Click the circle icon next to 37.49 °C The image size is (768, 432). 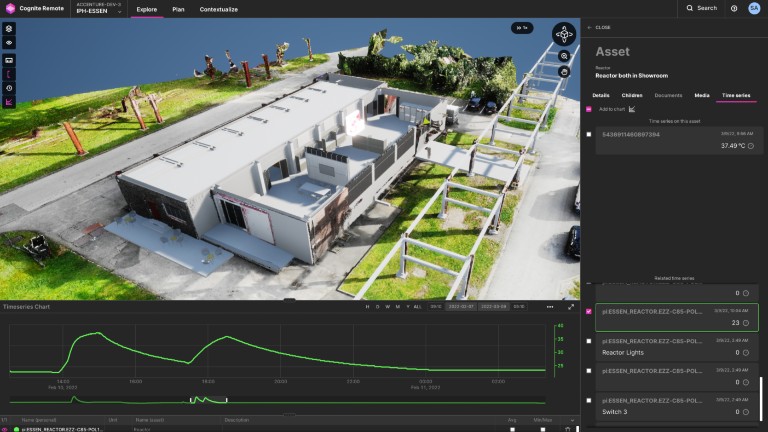pos(751,146)
